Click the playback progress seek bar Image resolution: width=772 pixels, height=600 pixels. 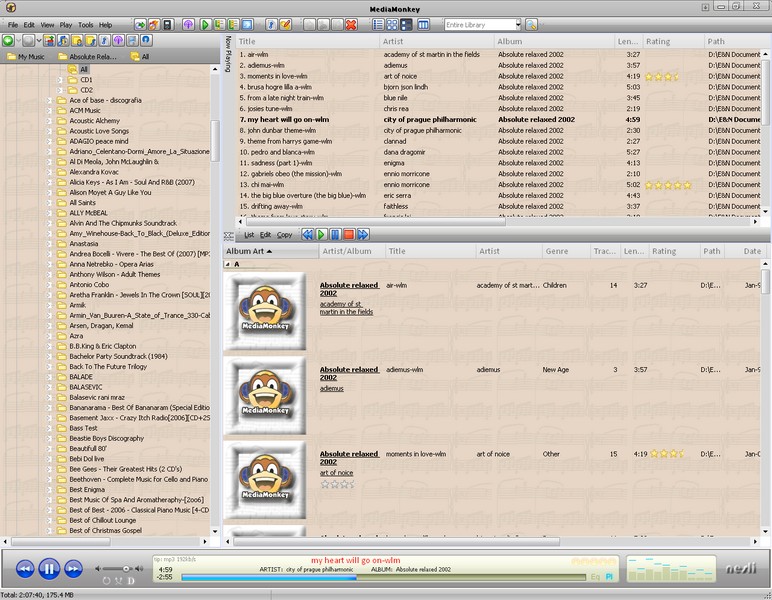384,577
